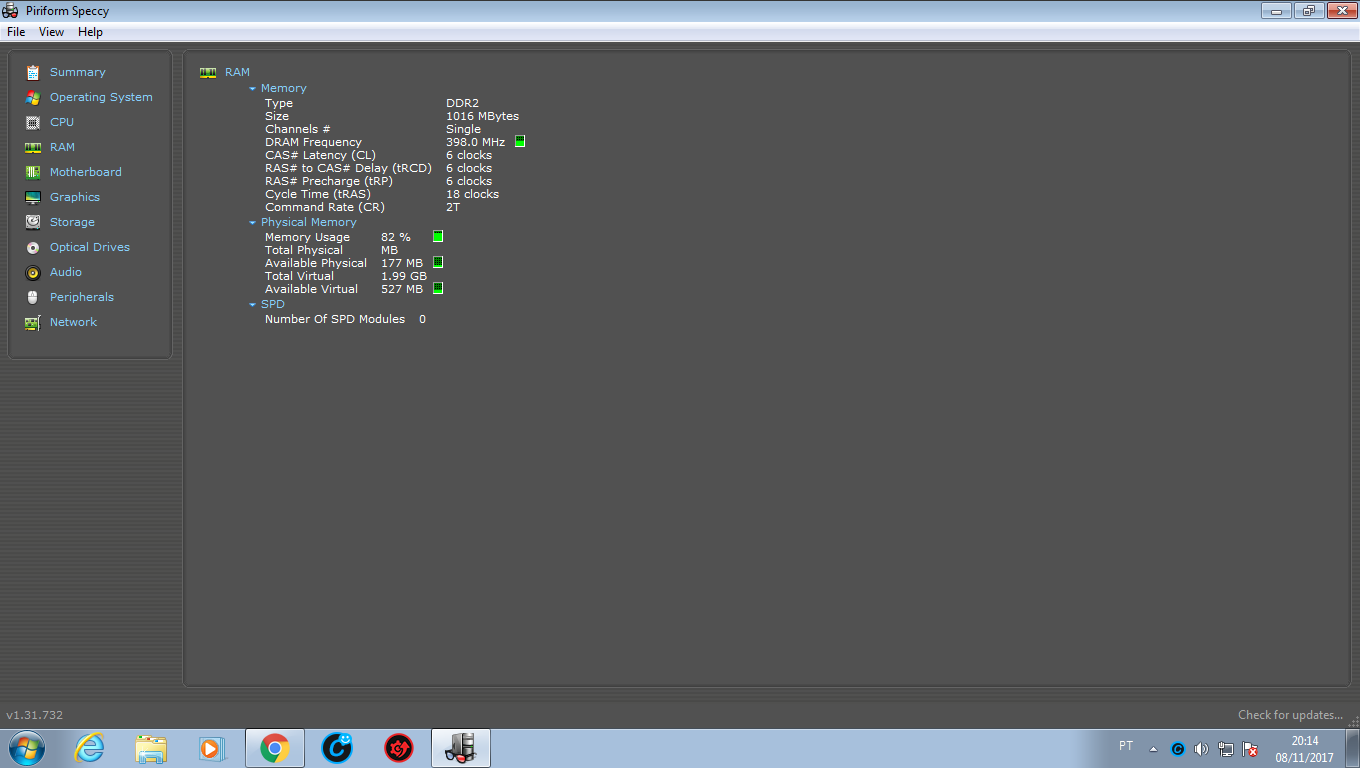The height and width of the screenshot is (768, 1360).
Task: Restore down the Speccy window
Action: (1308, 11)
